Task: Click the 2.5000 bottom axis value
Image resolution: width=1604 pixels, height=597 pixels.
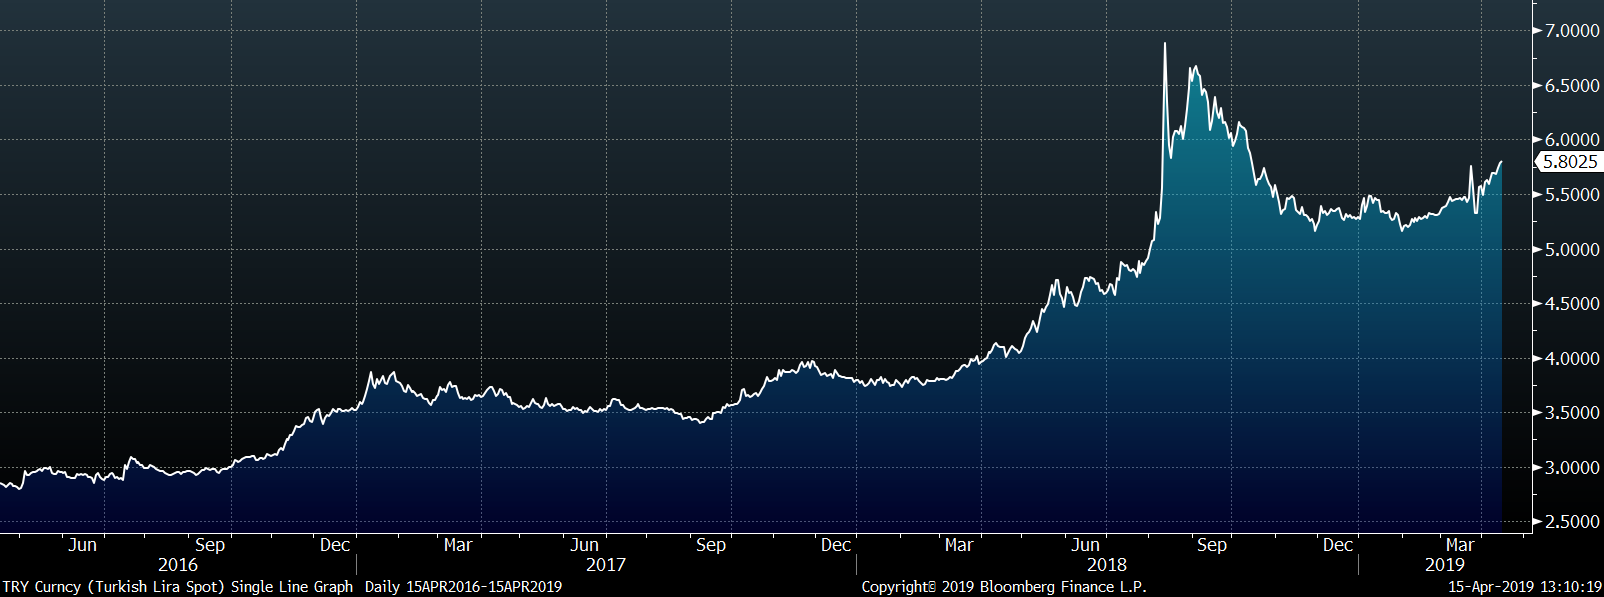Action: coord(1571,522)
